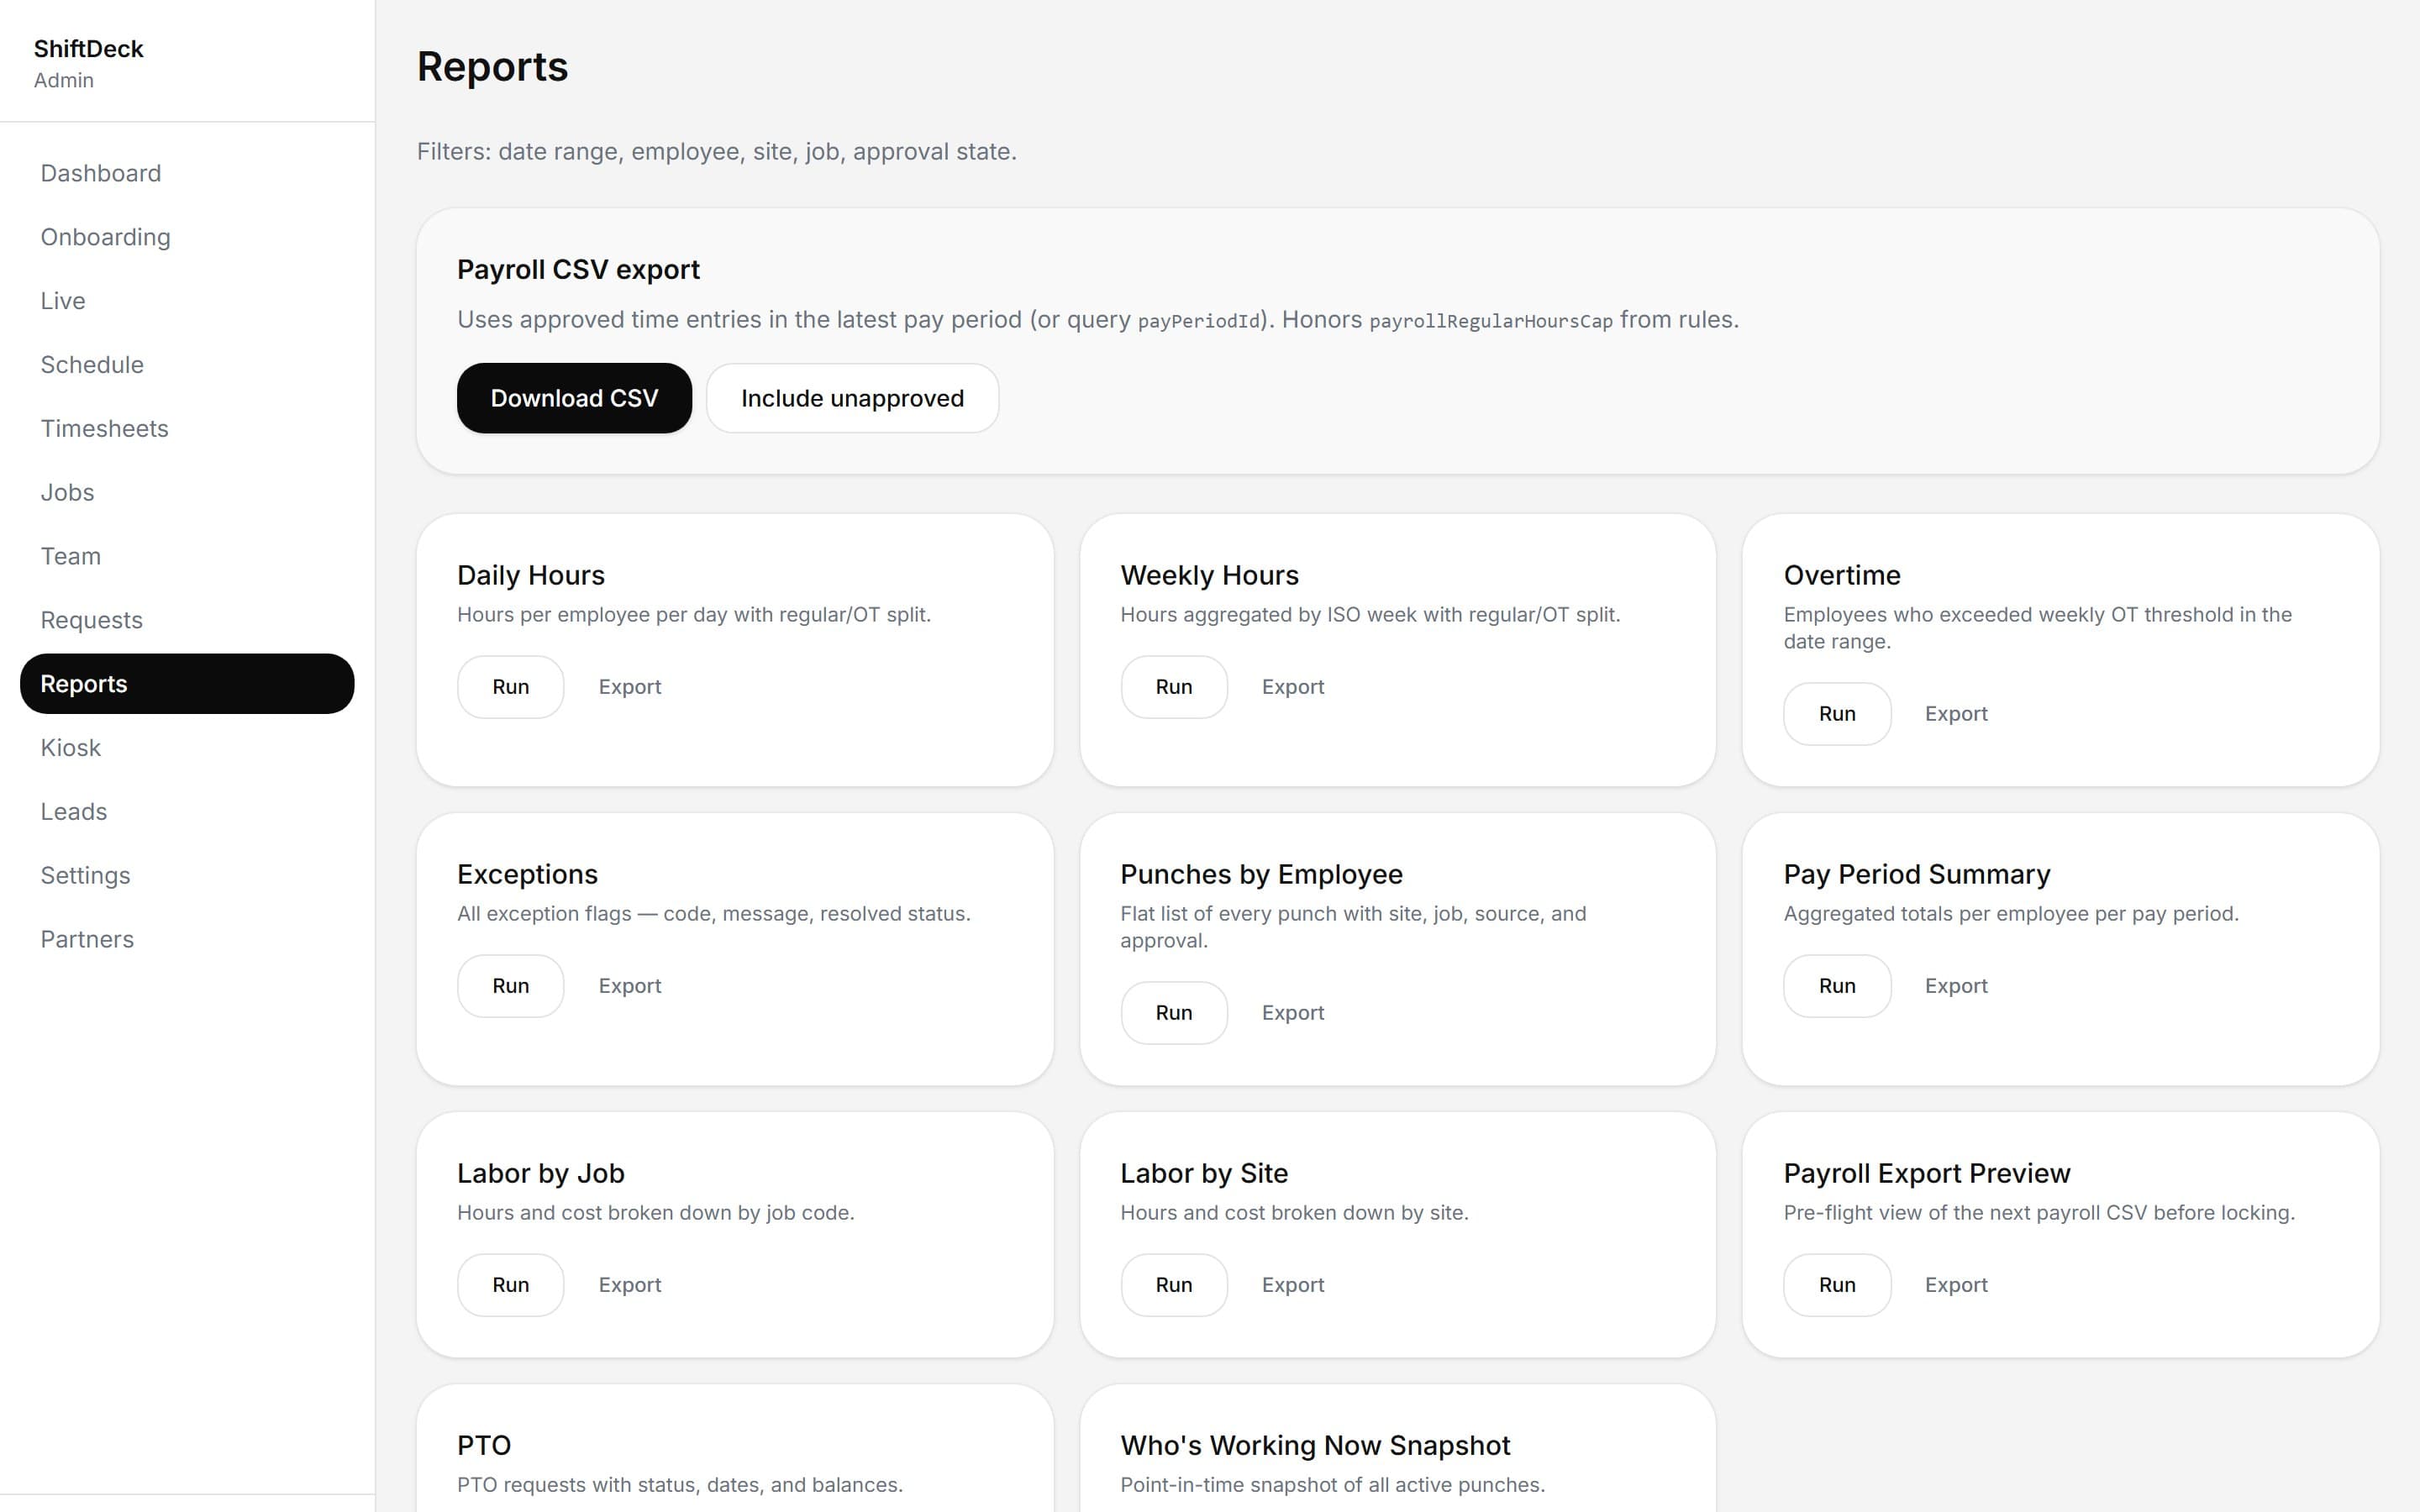Go to Onboarding in the sidebar
This screenshot has height=1512, width=2420.
pyautogui.click(x=187, y=237)
